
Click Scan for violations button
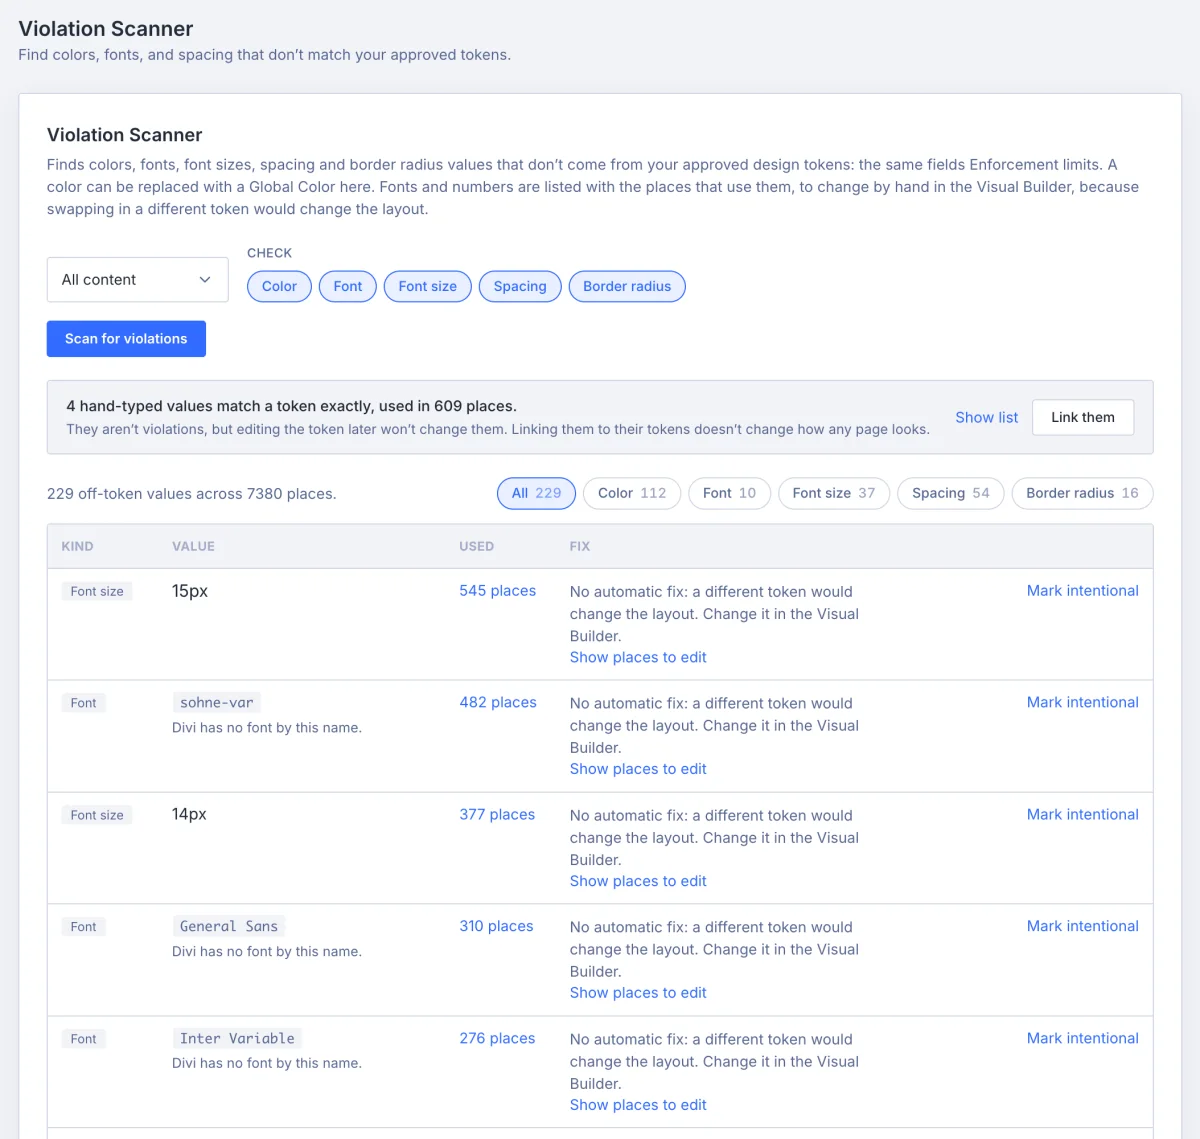[x=126, y=339]
